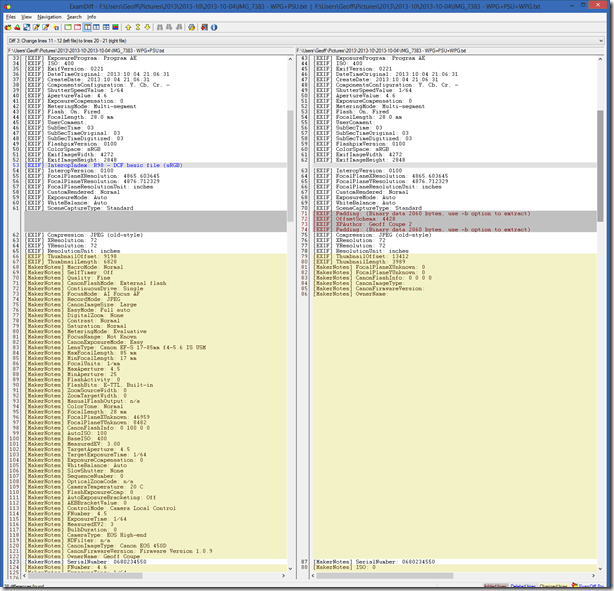Open the Info menu
Screen dimensions: 614x591
tap(92, 17)
